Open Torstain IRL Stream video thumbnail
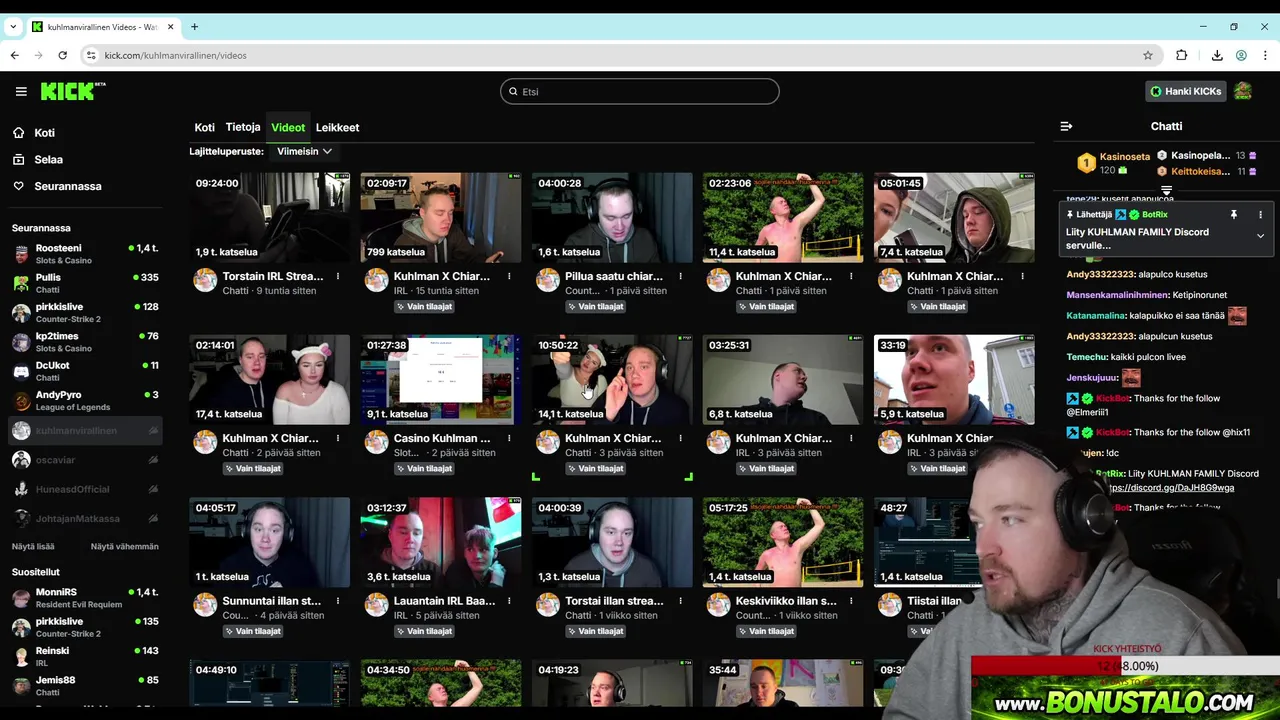 tap(270, 217)
